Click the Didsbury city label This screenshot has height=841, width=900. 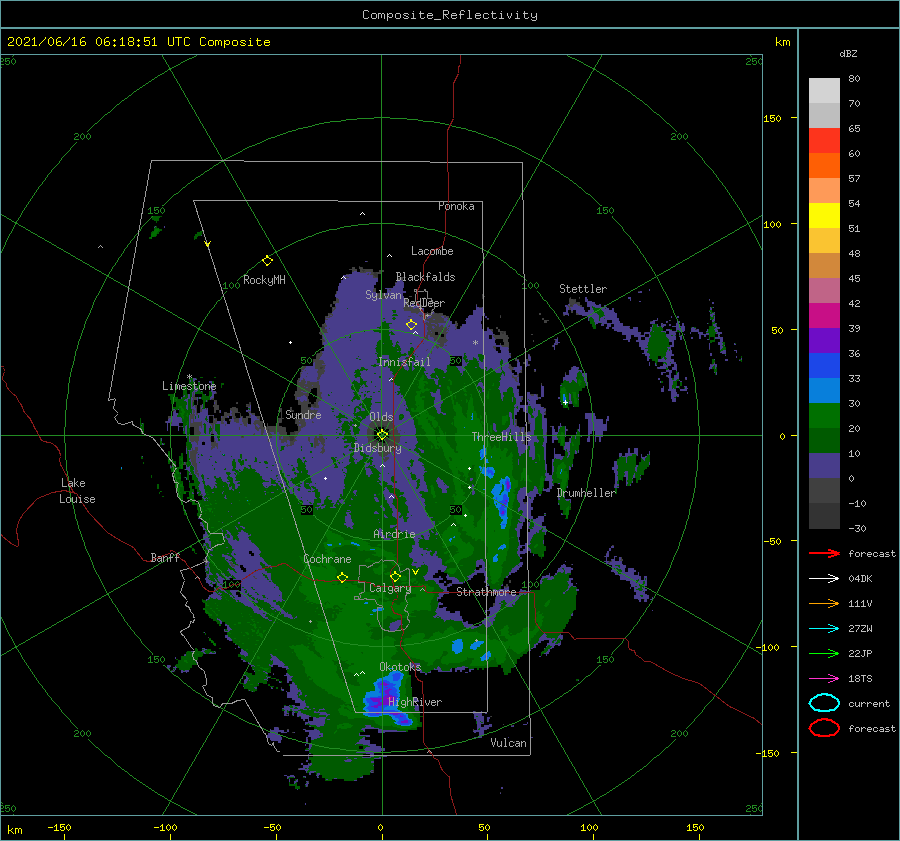click(378, 448)
